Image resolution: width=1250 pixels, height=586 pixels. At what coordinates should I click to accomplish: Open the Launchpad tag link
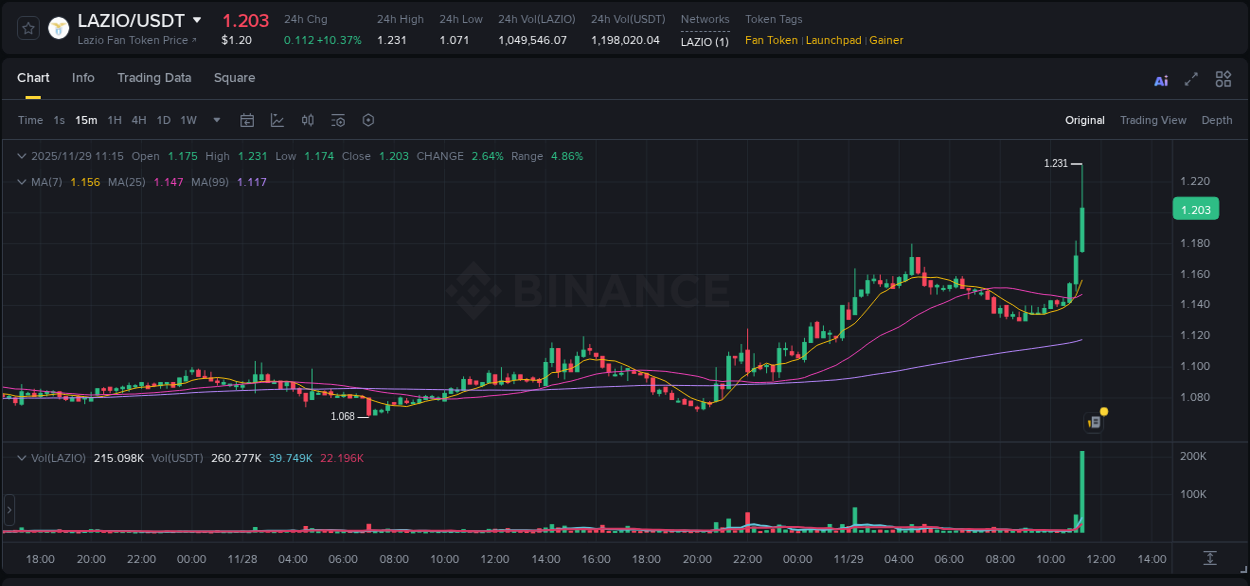833,40
